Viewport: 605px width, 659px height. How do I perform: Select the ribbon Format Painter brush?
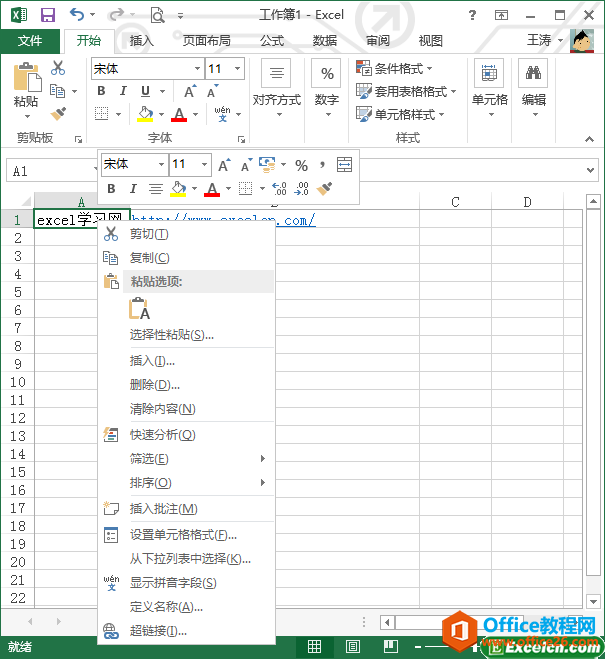coord(58,113)
